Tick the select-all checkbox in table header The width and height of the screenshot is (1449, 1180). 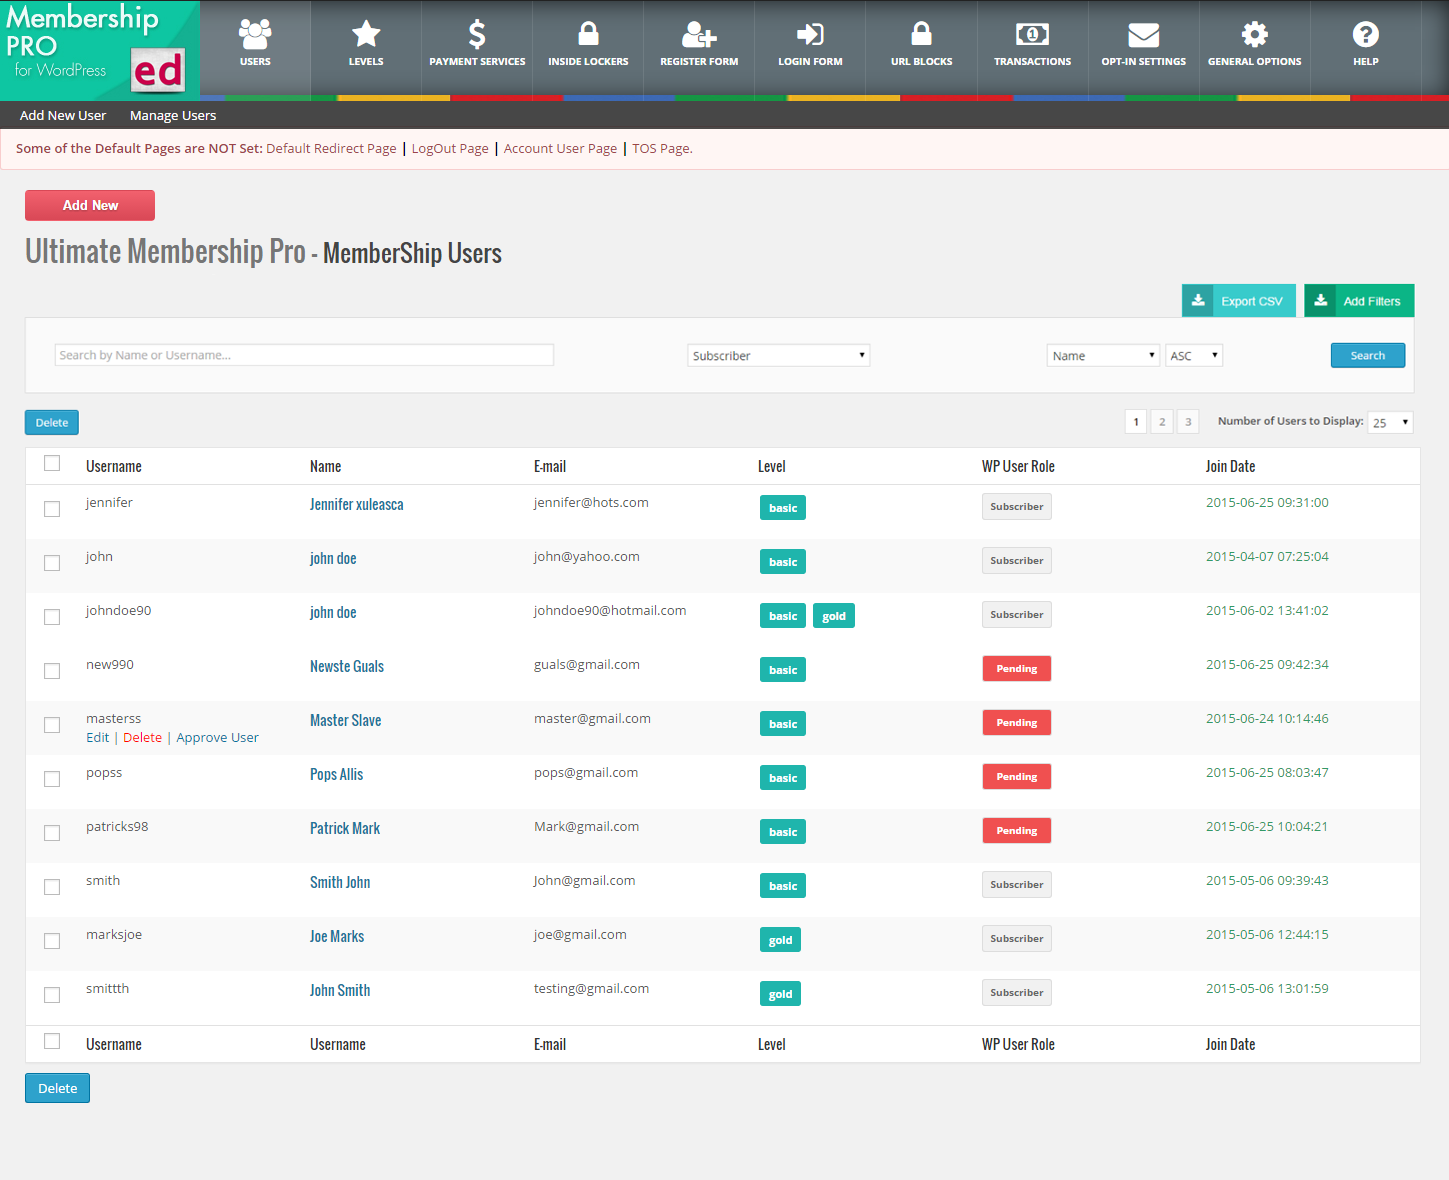[52, 463]
